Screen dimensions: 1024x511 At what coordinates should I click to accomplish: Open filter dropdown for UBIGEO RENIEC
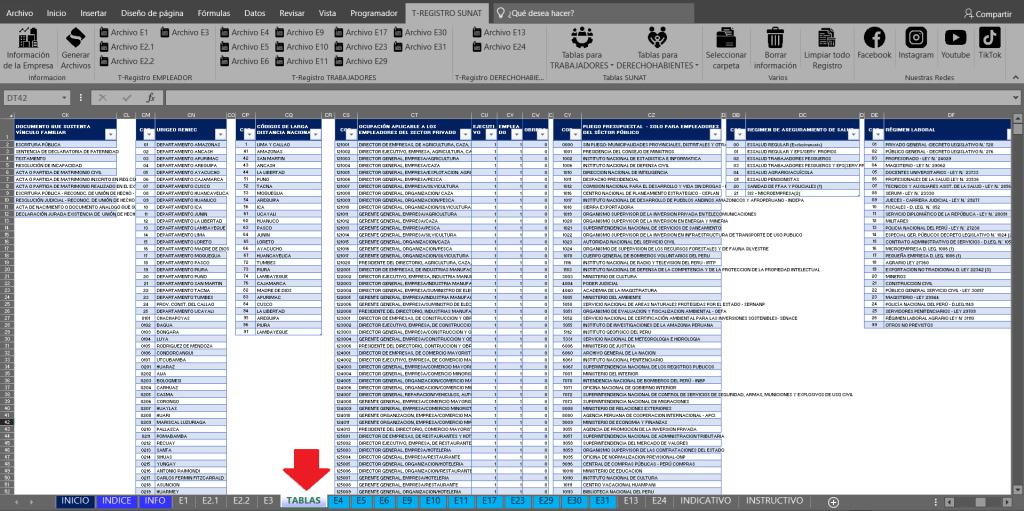(x=220, y=133)
